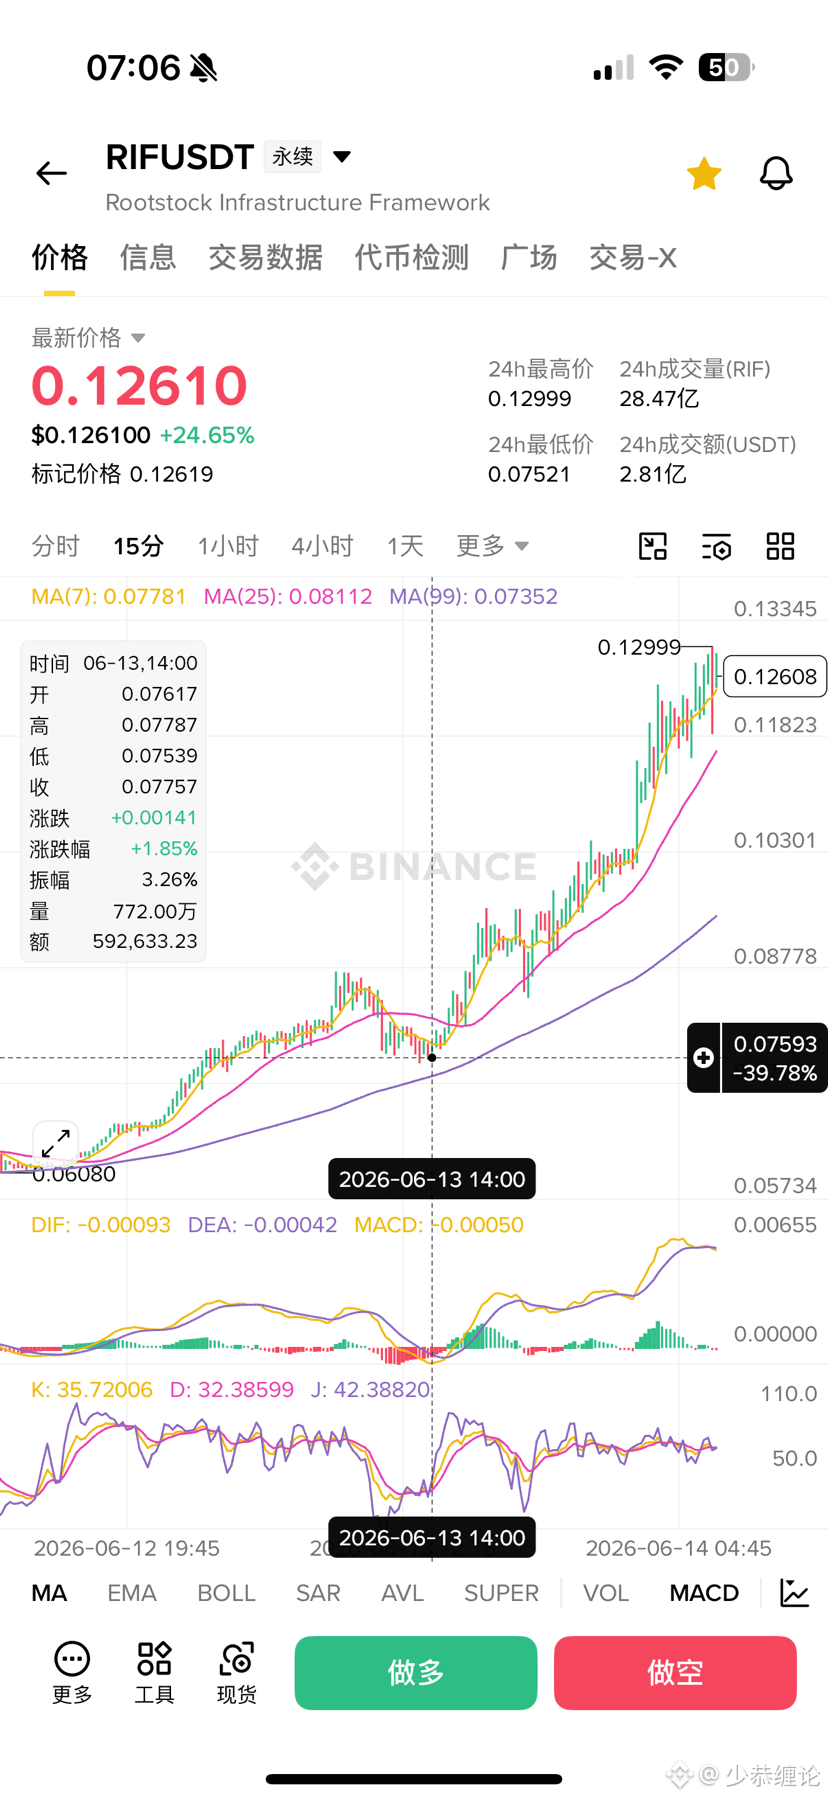Open the chart indicator settings icon
The width and height of the screenshot is (828, 1801).
(x=716, y=546)
